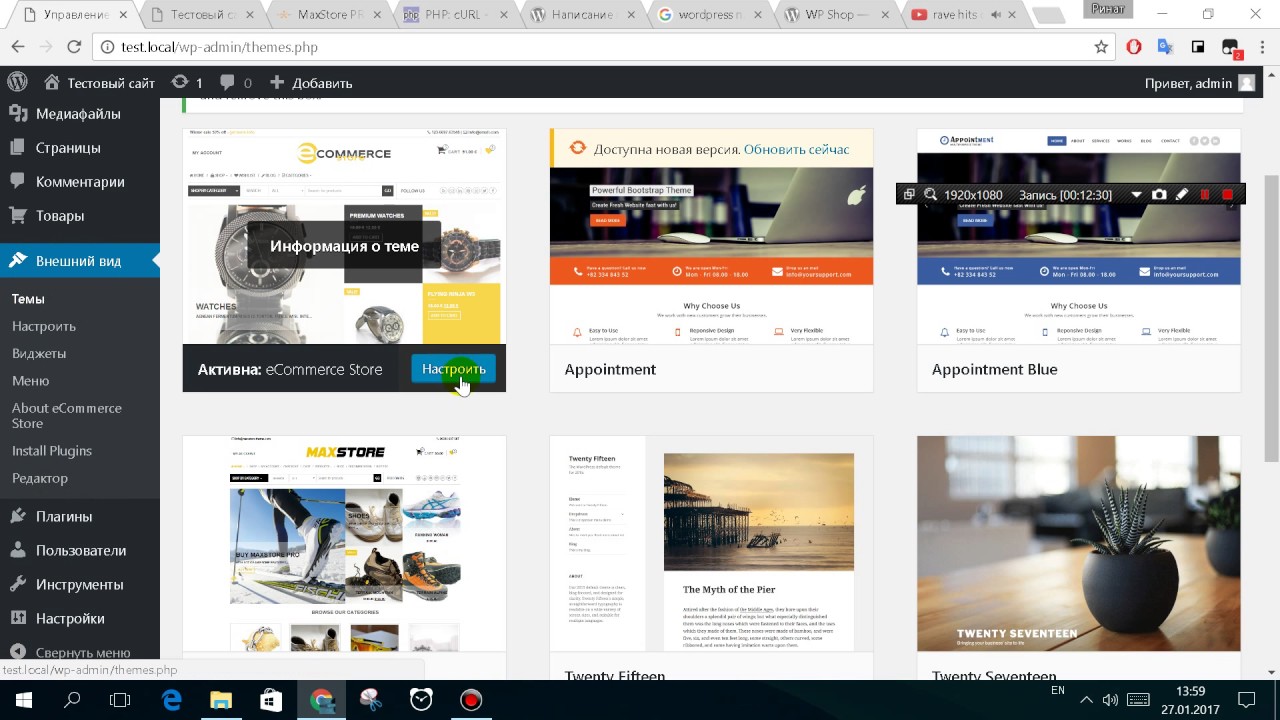Open recorder dropdown arrow
Image resolution: width=1280 pixels, height=720 pixels.
1136,195
